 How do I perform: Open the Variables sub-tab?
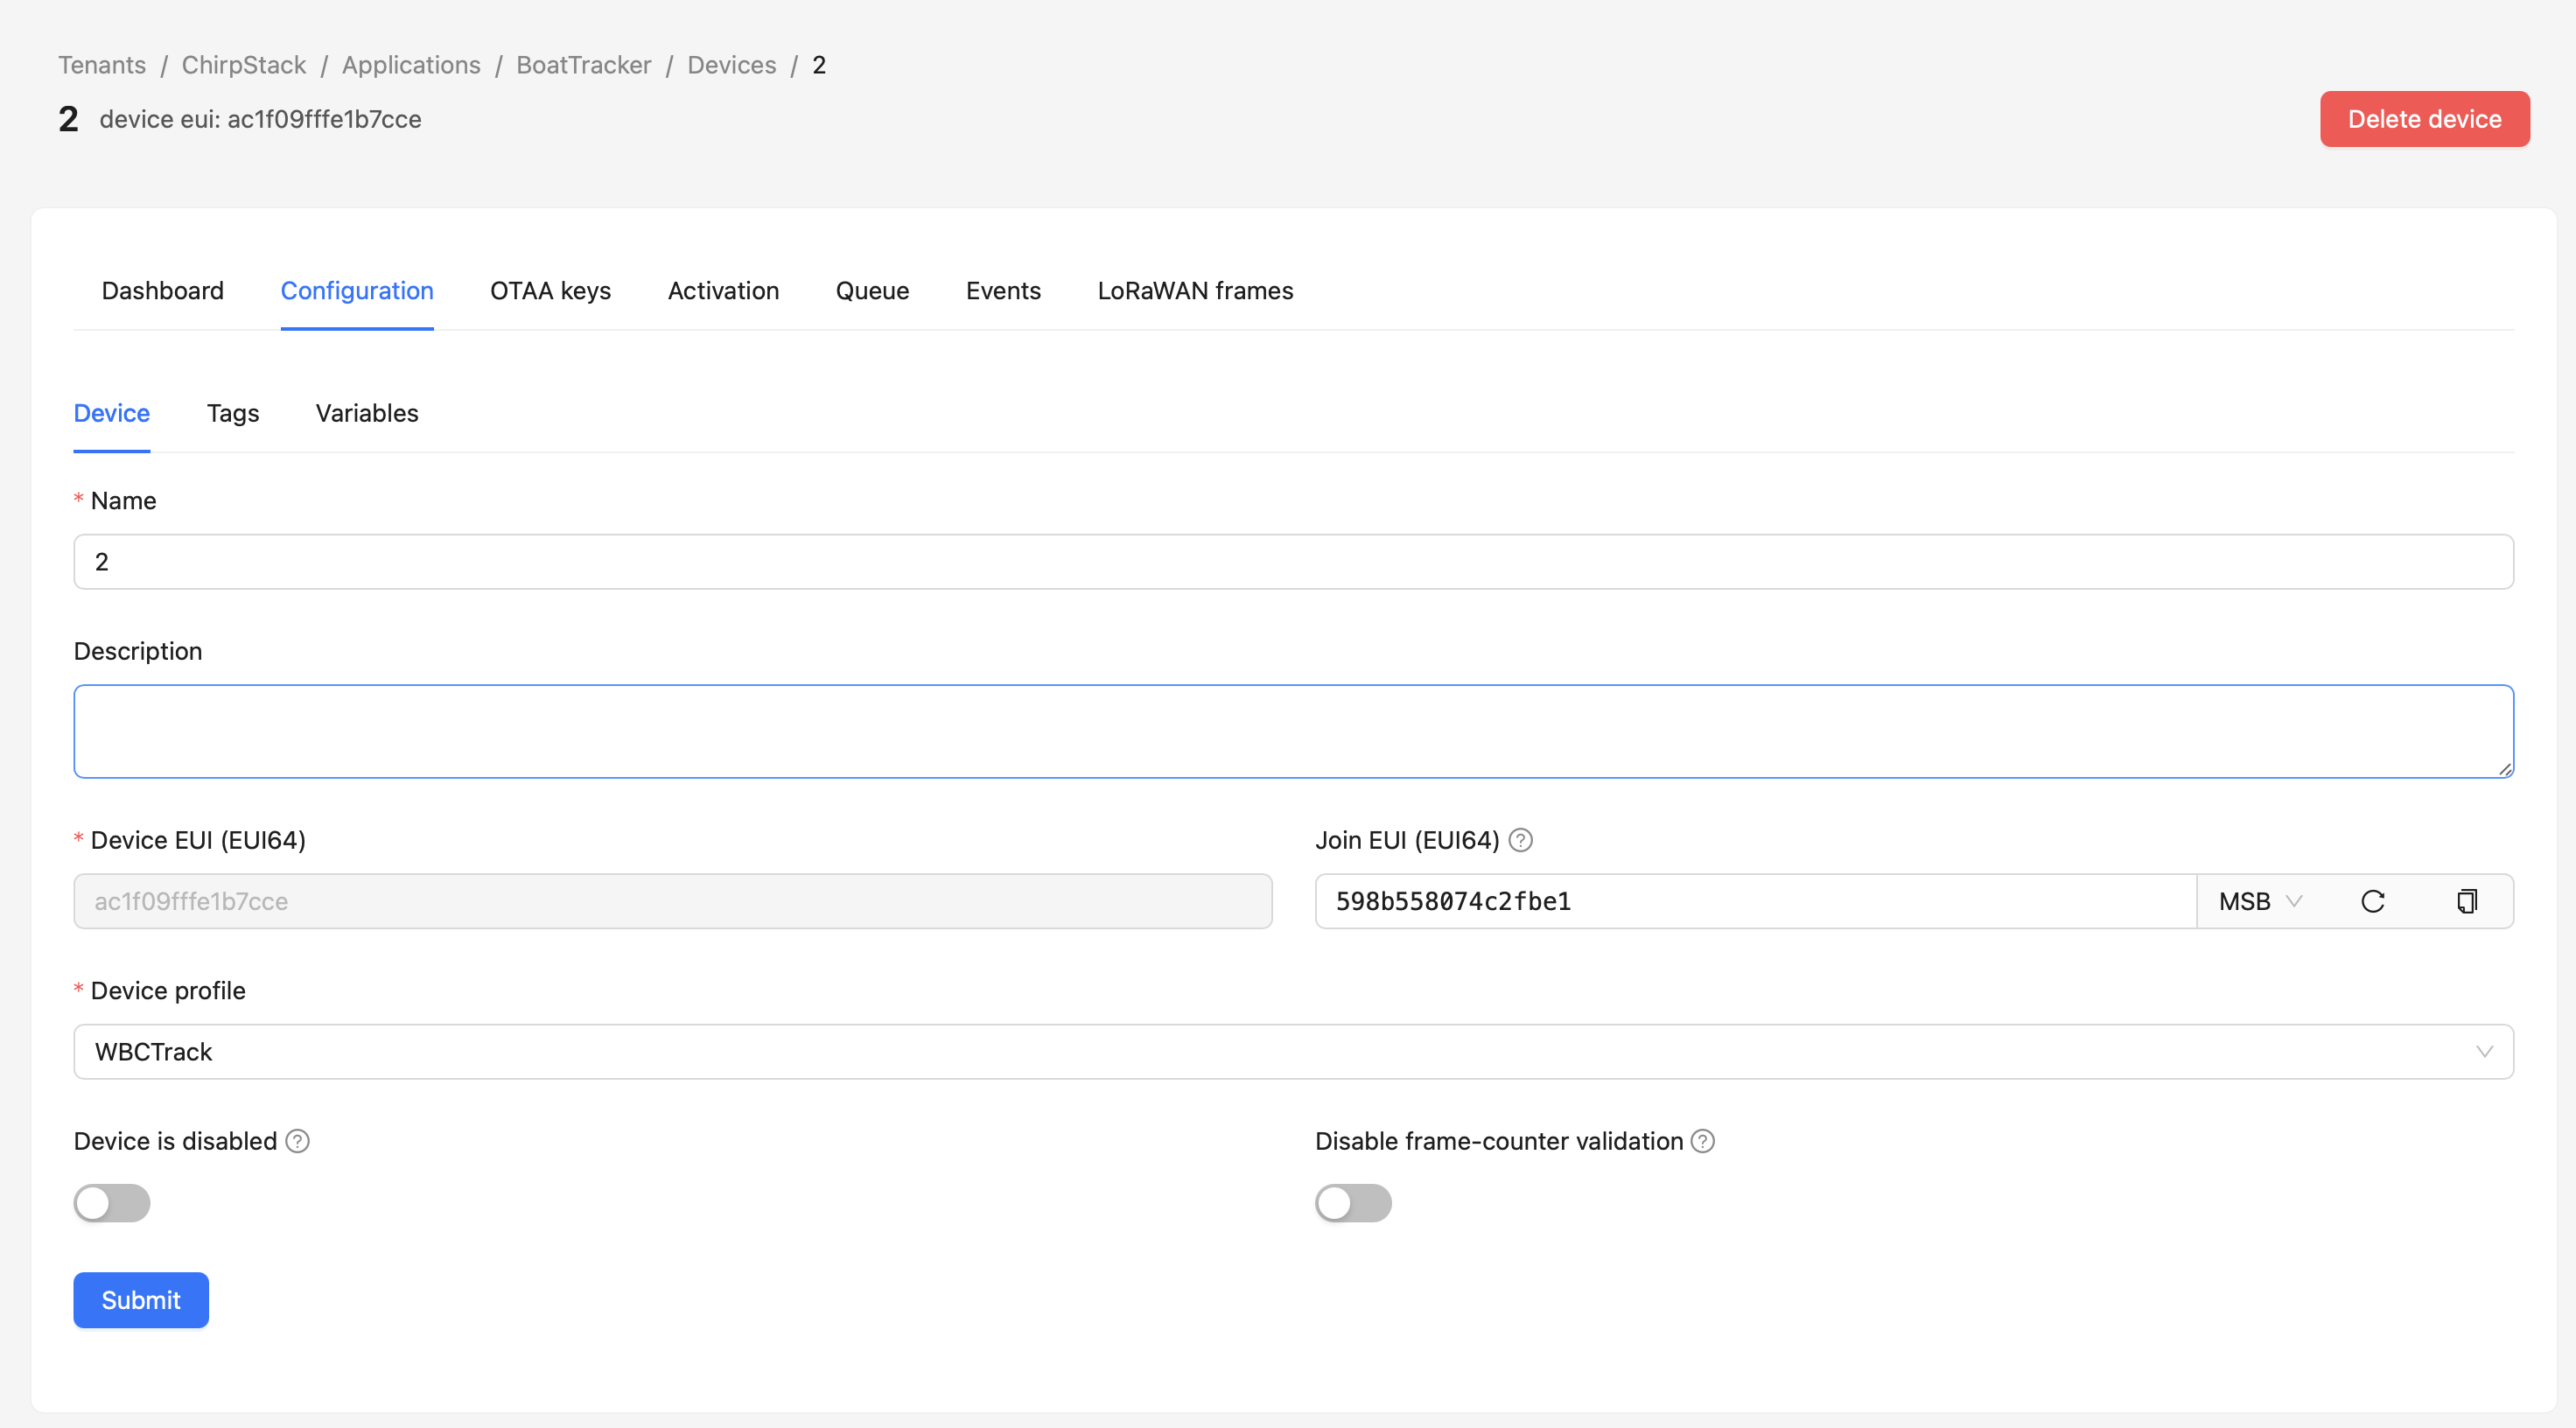[x=367, y=413]
